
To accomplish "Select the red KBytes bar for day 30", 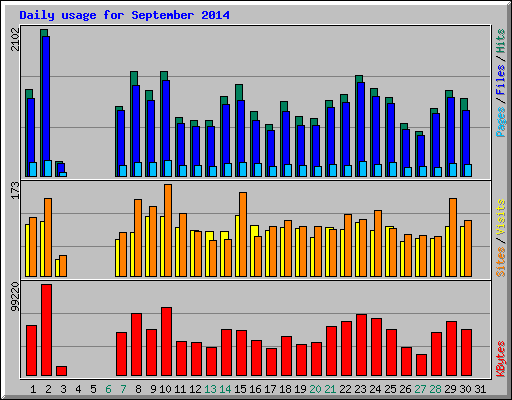I will coord(466,353).
